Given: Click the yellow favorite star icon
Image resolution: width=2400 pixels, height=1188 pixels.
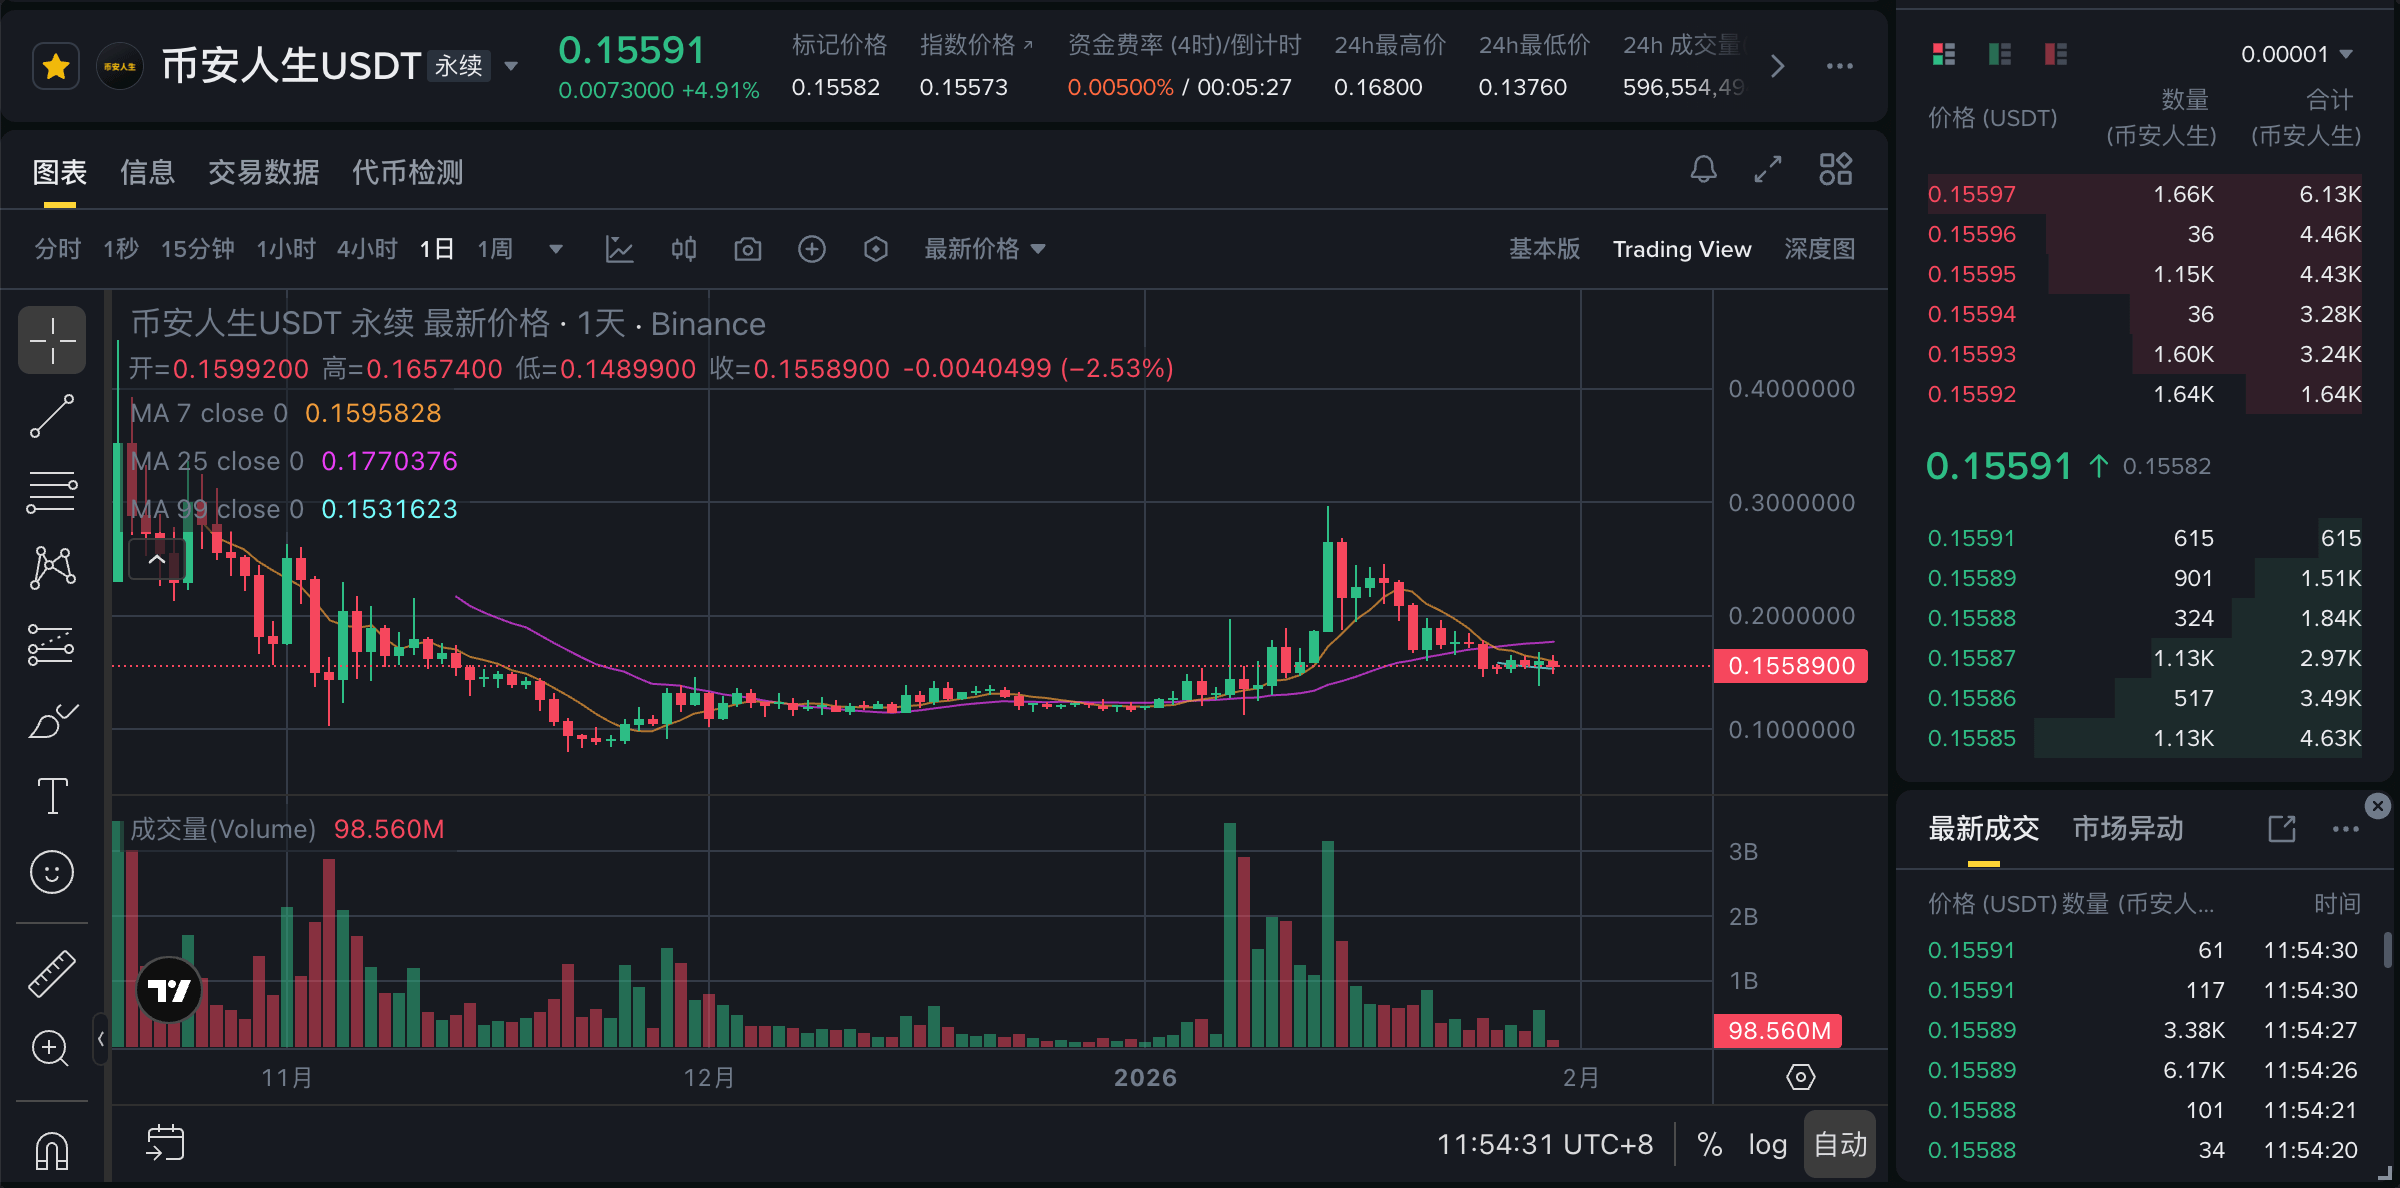Looking at the screenshot, I should click(56, 67).
